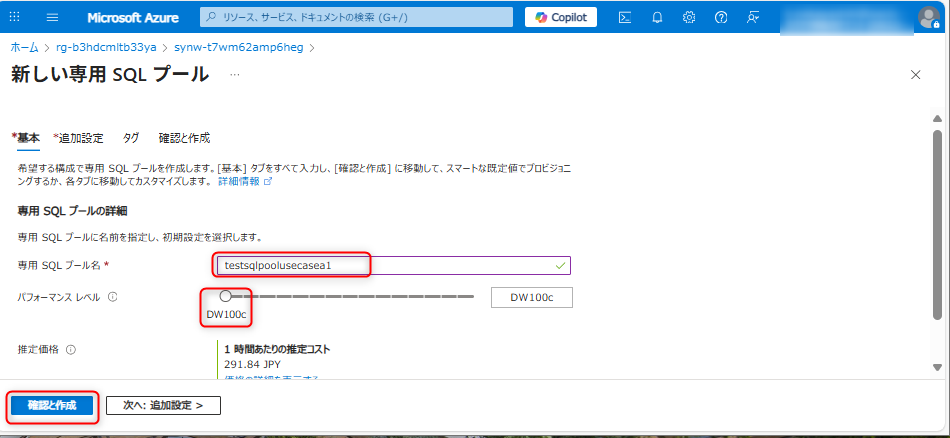This screenshot has width=950, height=438.
Task: Click the feedback icon in header
Action: click(x=753, y=17)
